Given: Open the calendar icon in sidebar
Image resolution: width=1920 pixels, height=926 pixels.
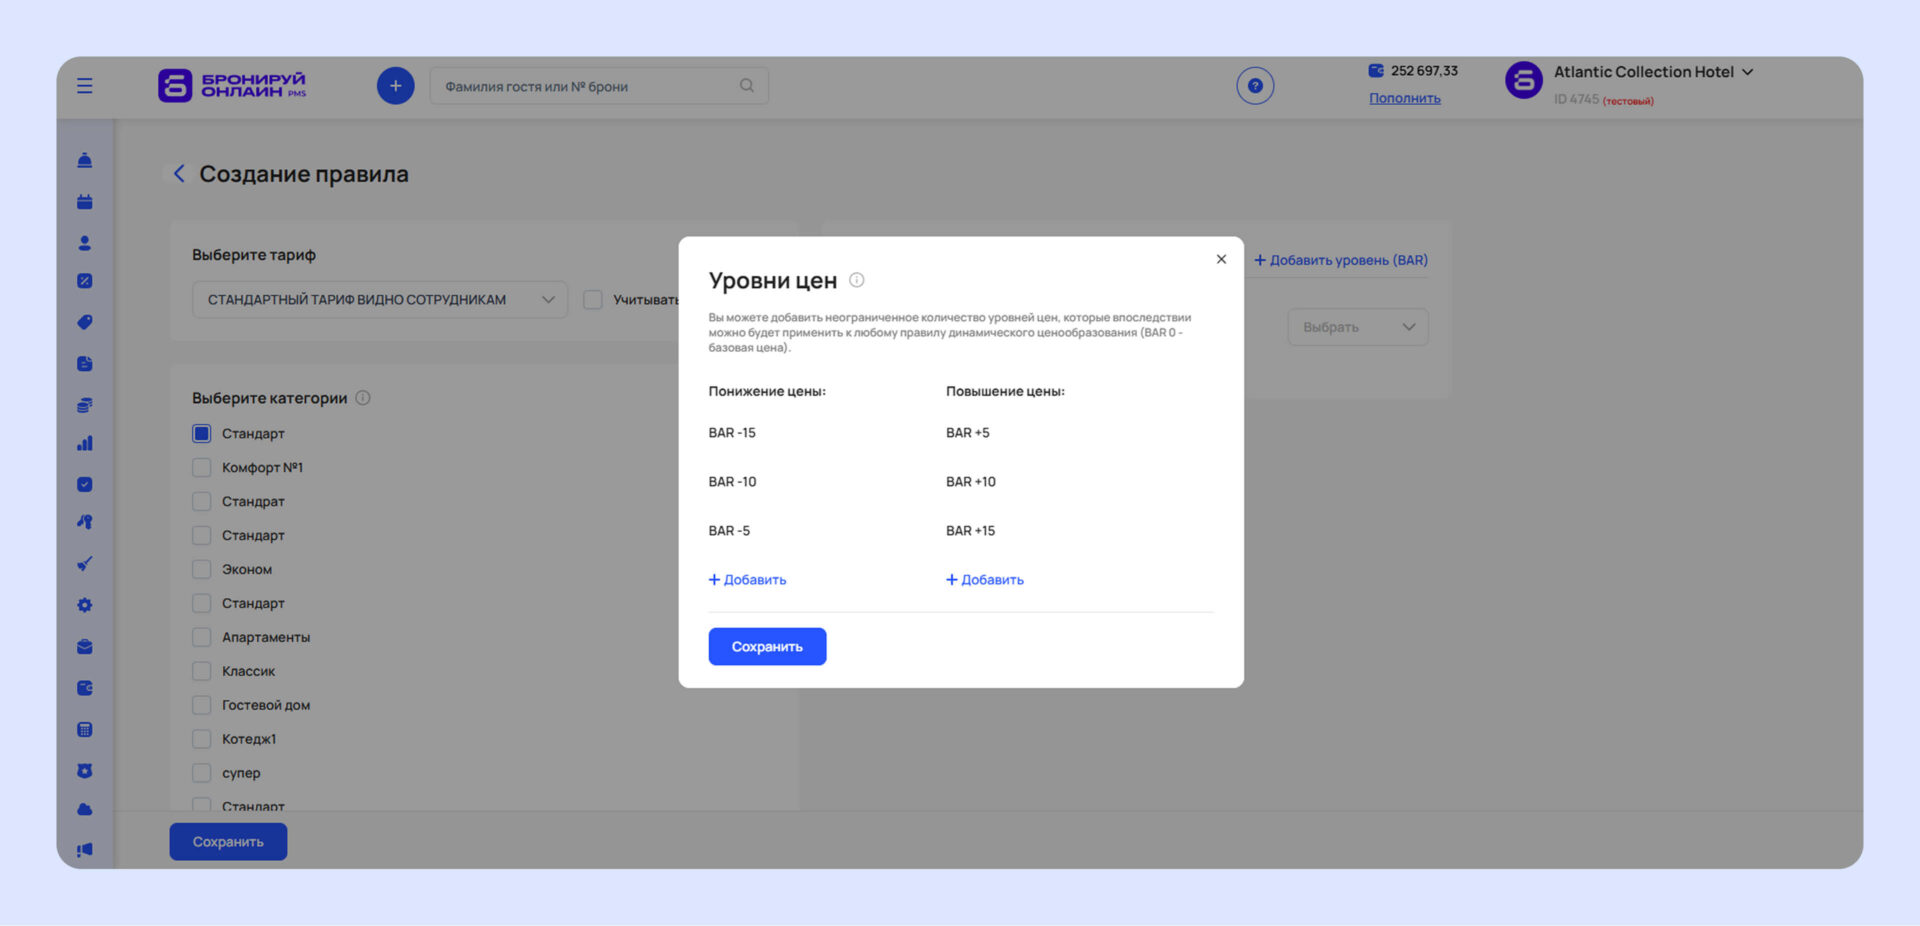Looking at the screenshot, I should pos(85,202).
